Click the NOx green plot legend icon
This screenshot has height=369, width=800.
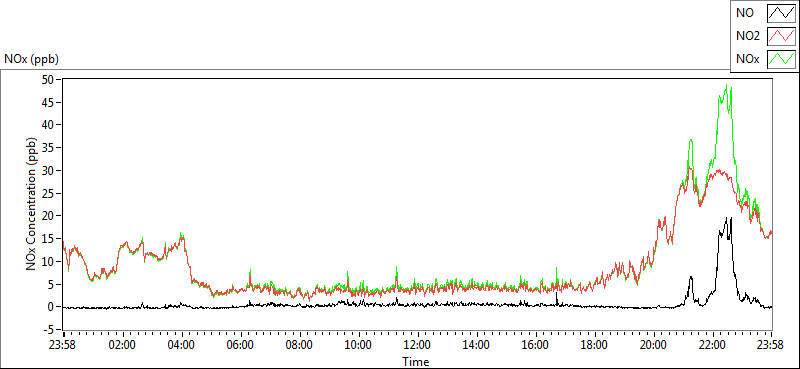pos(781,60)
